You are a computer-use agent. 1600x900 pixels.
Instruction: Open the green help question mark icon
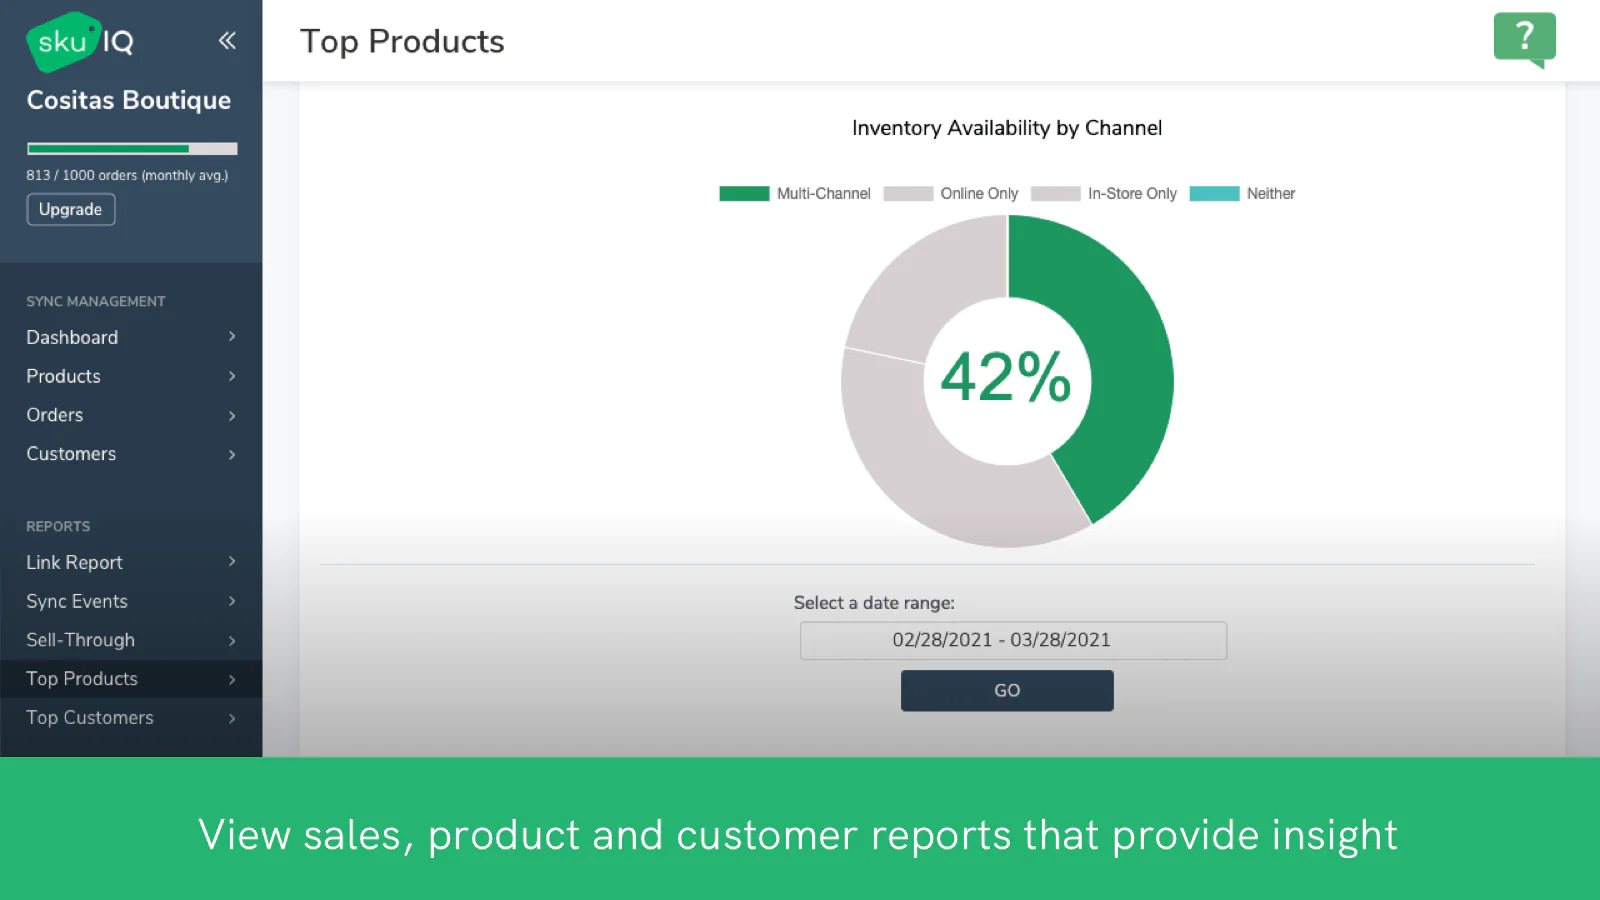(1524, 39)
